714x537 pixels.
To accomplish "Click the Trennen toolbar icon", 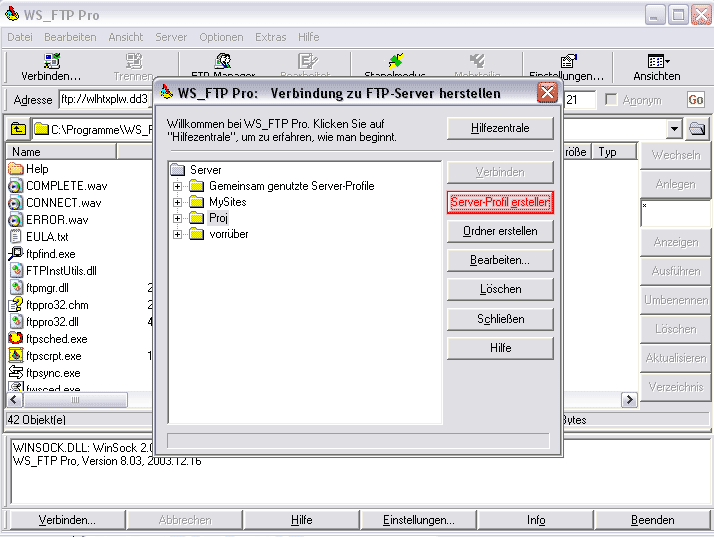I will pyautogui.click(x=133, y=61).
